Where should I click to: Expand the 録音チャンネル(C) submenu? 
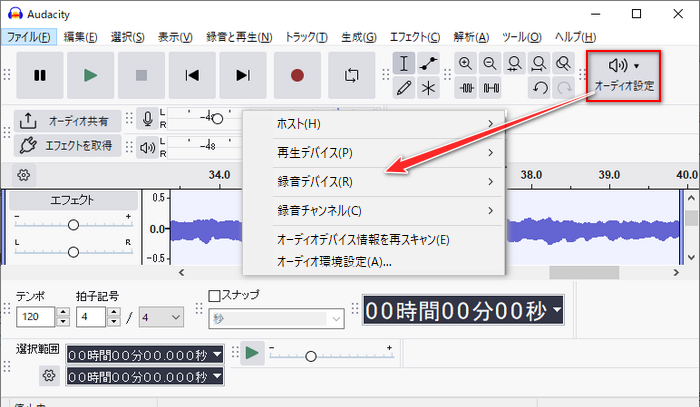tap(374, 210)
